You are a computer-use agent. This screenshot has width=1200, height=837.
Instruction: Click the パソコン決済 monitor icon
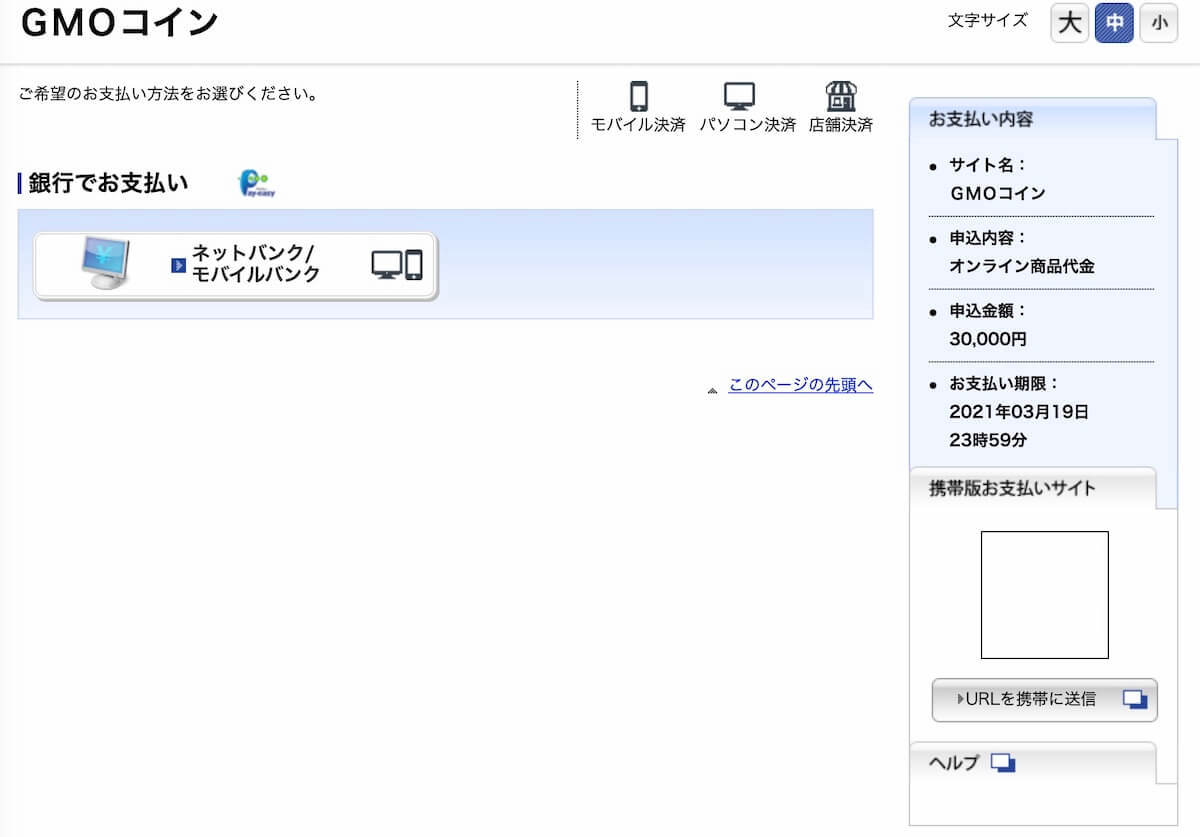pyautogui.click(x=740, y=97)
